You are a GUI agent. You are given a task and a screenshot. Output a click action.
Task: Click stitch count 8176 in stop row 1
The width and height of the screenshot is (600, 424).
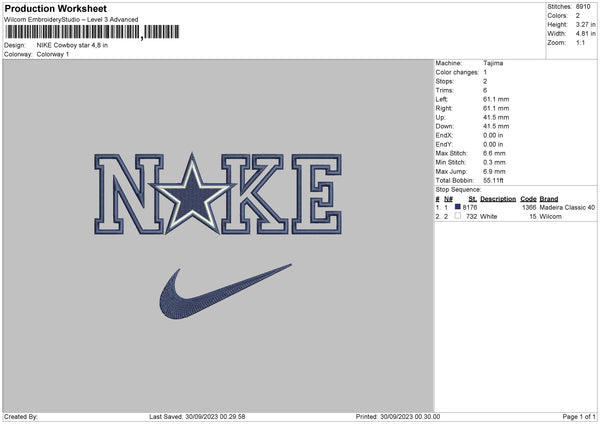pyautogui.click(x=470, y=207)
